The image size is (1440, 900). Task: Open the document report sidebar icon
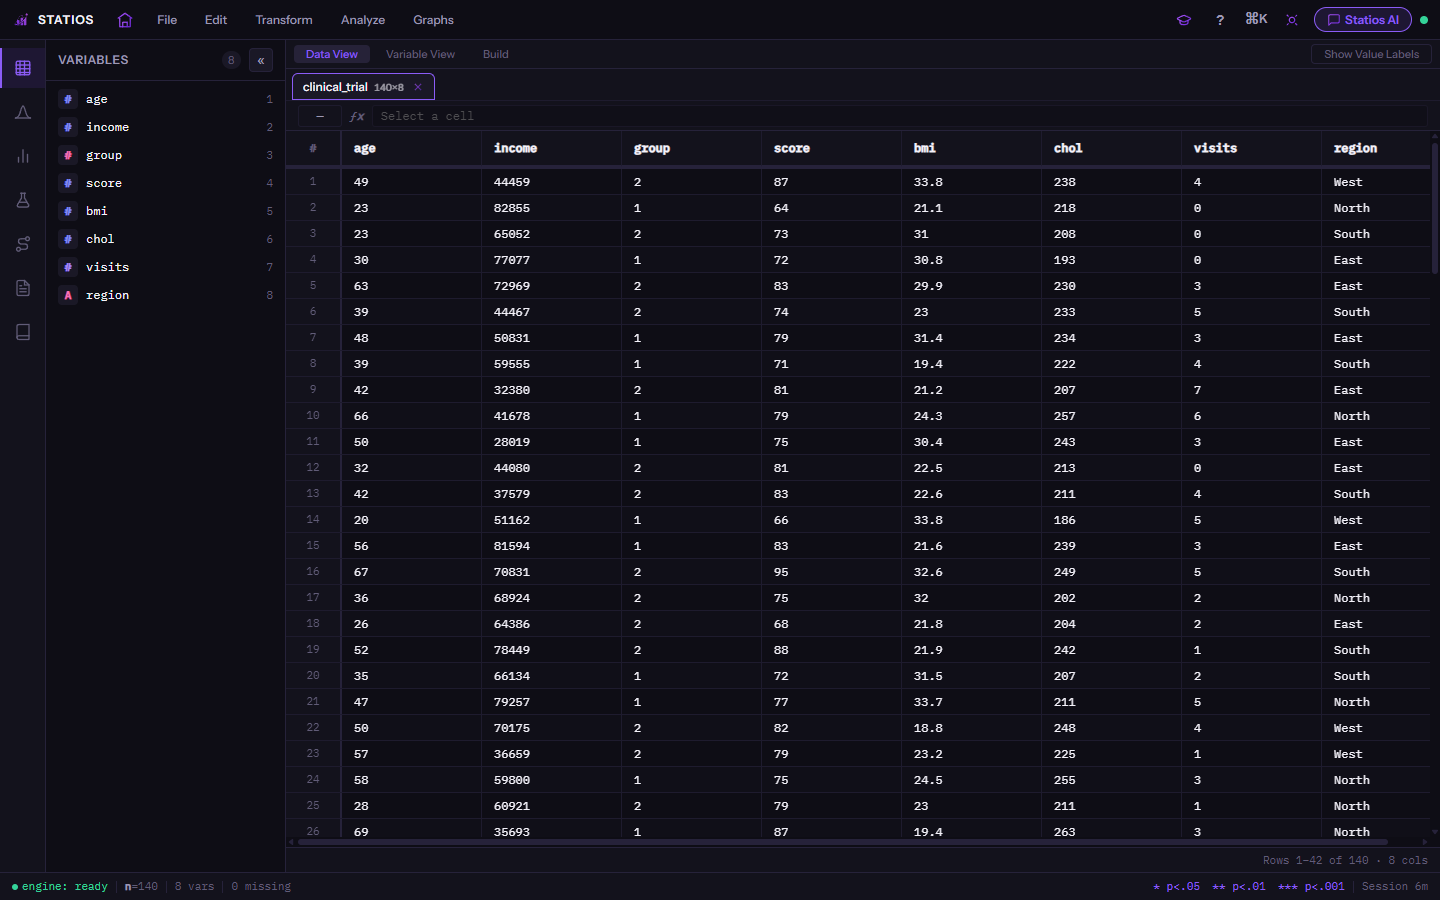23,288
